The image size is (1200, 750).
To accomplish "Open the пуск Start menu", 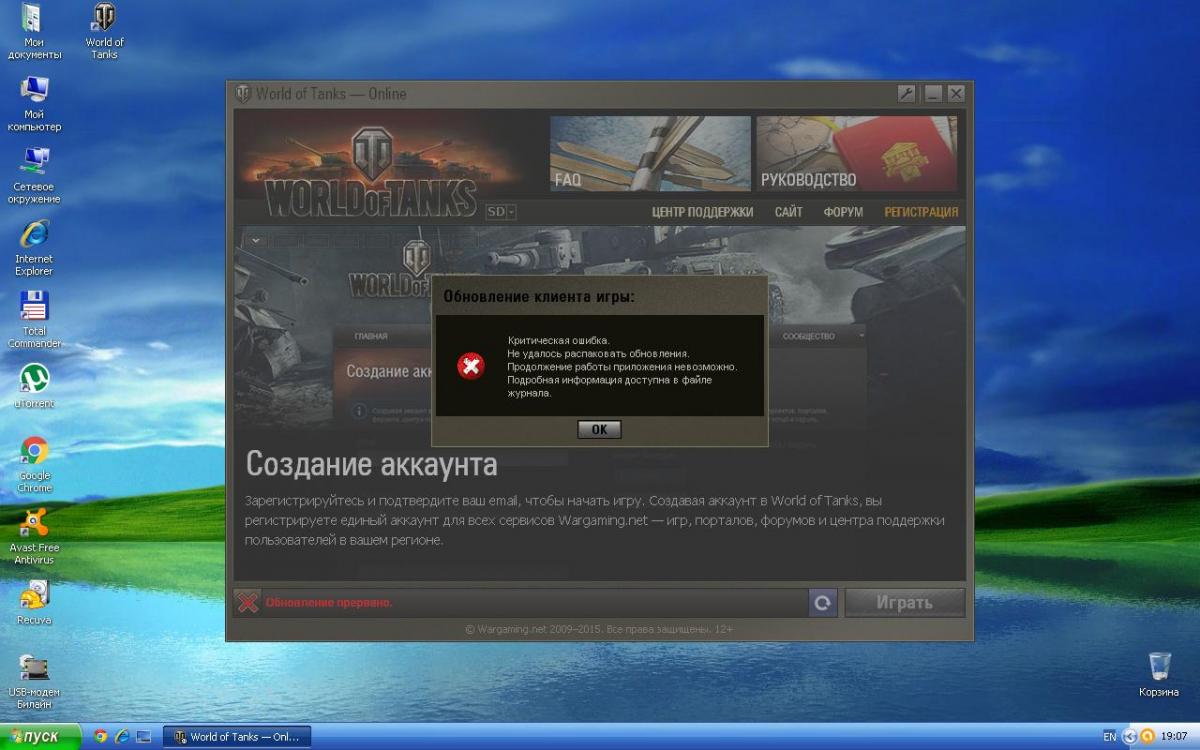I will click(40, 737).
